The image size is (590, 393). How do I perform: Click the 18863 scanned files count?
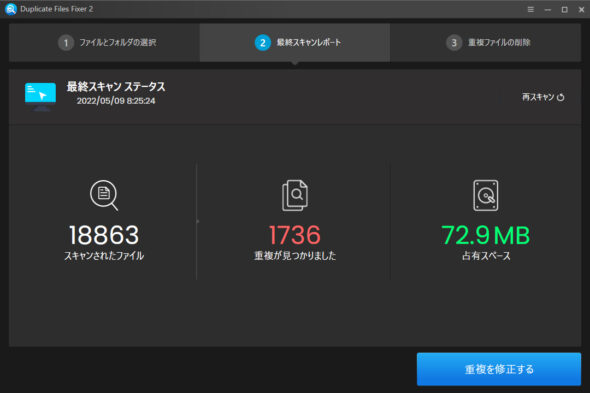point(104,235)
